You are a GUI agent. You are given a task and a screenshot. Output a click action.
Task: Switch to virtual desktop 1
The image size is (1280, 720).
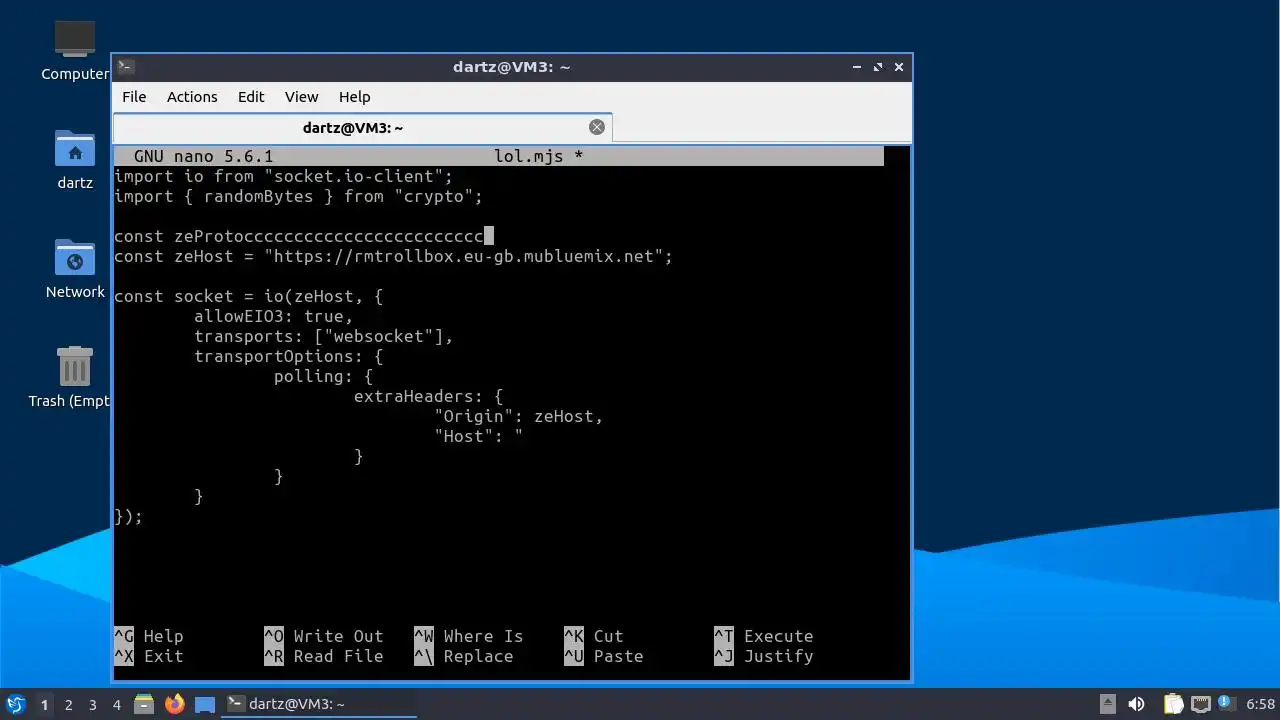44,705
